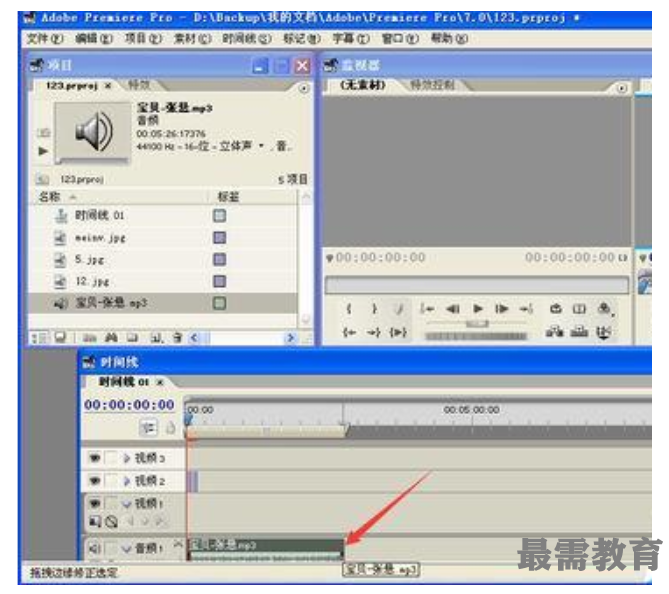669x594 pixels.
Task: Click Set Display Style on 视频1 track
Action: tap(95, 521)
